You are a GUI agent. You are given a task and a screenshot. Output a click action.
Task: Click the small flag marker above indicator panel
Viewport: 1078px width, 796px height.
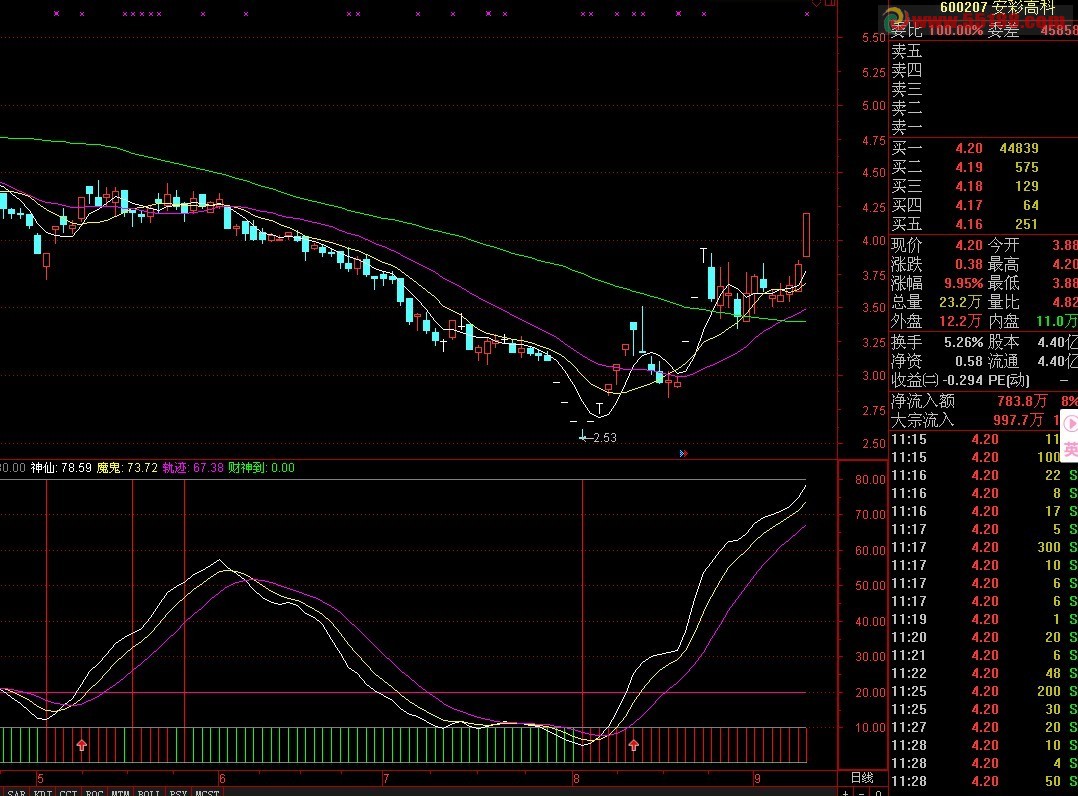[683, 454]
